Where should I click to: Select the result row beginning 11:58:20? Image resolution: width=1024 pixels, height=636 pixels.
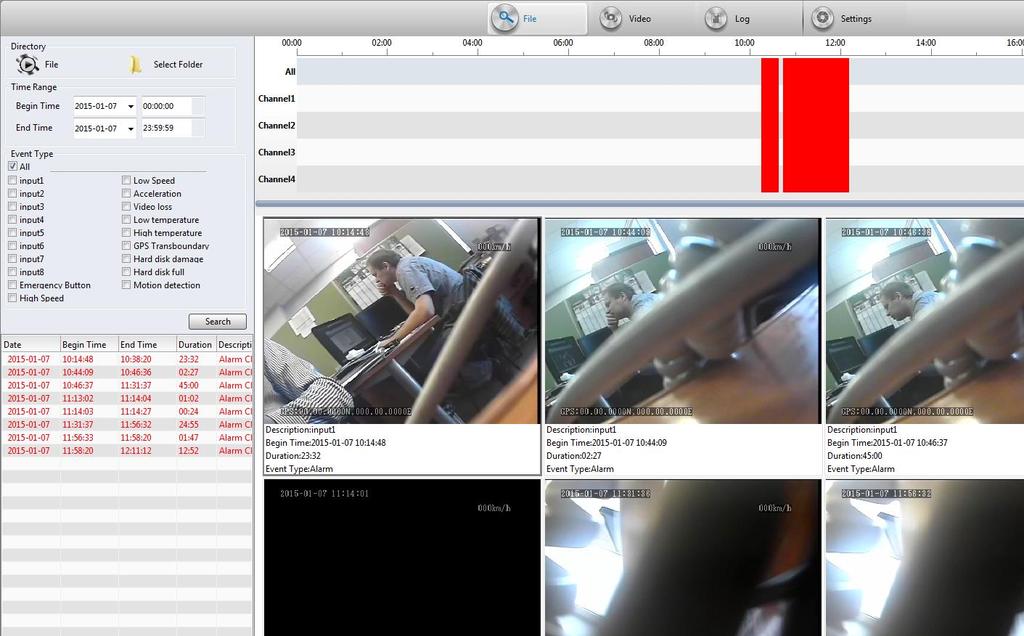[127, 451]
